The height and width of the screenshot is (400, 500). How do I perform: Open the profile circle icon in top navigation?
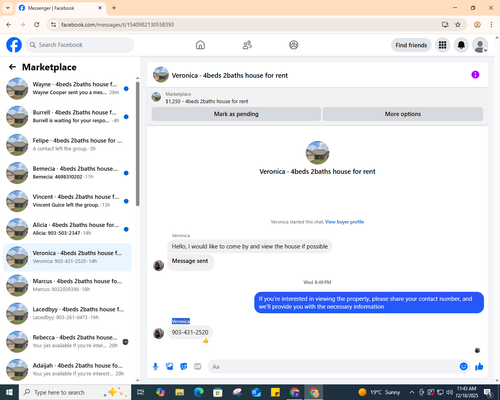click(294, 45)
